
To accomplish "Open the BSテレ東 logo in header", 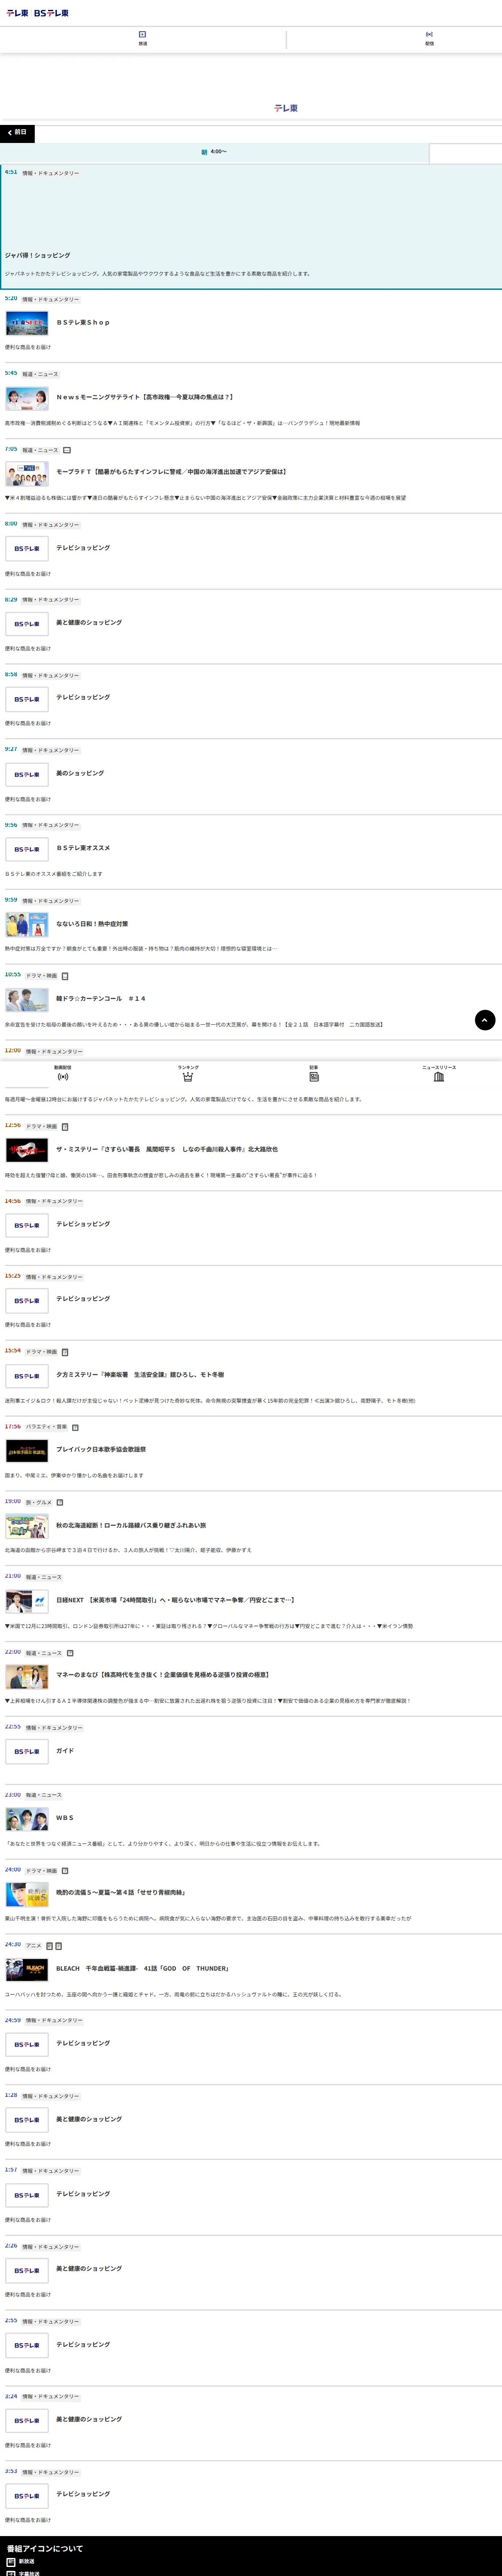I will tap(52, 13).
